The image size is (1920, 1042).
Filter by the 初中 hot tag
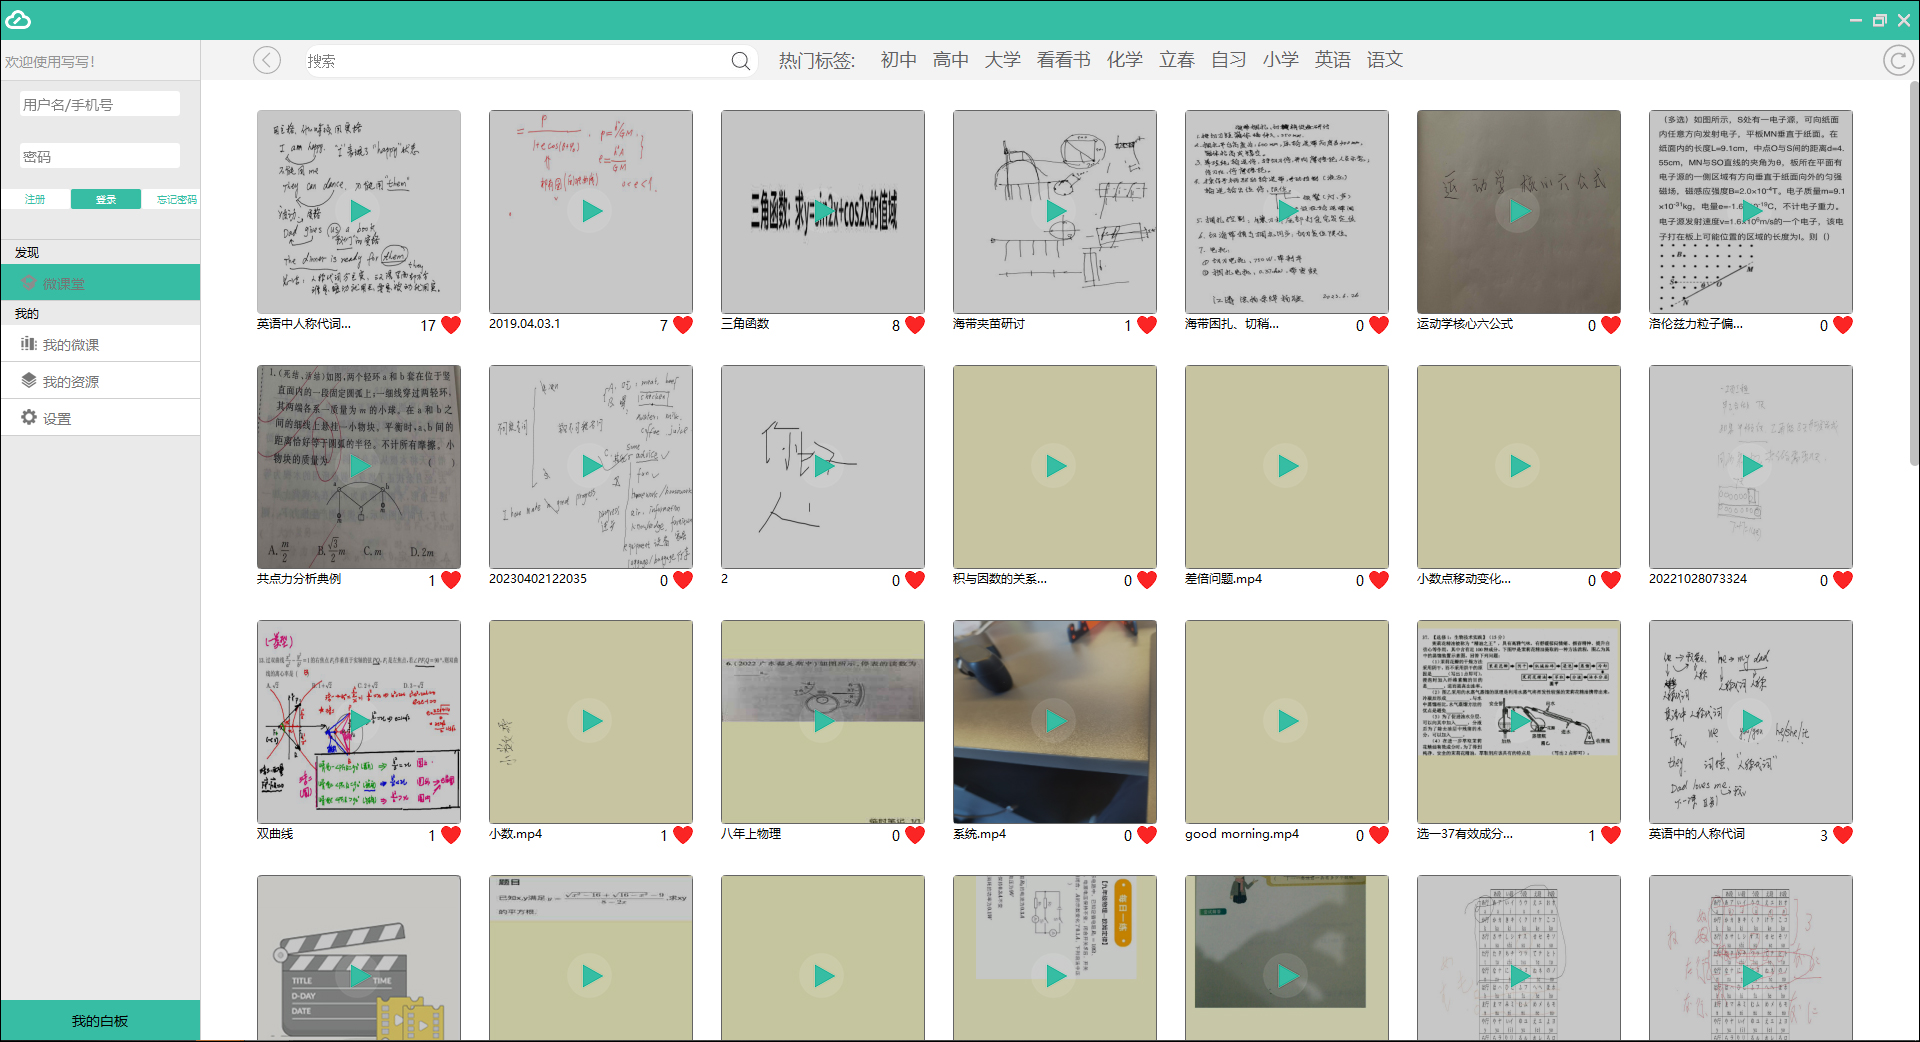(899, 60)
